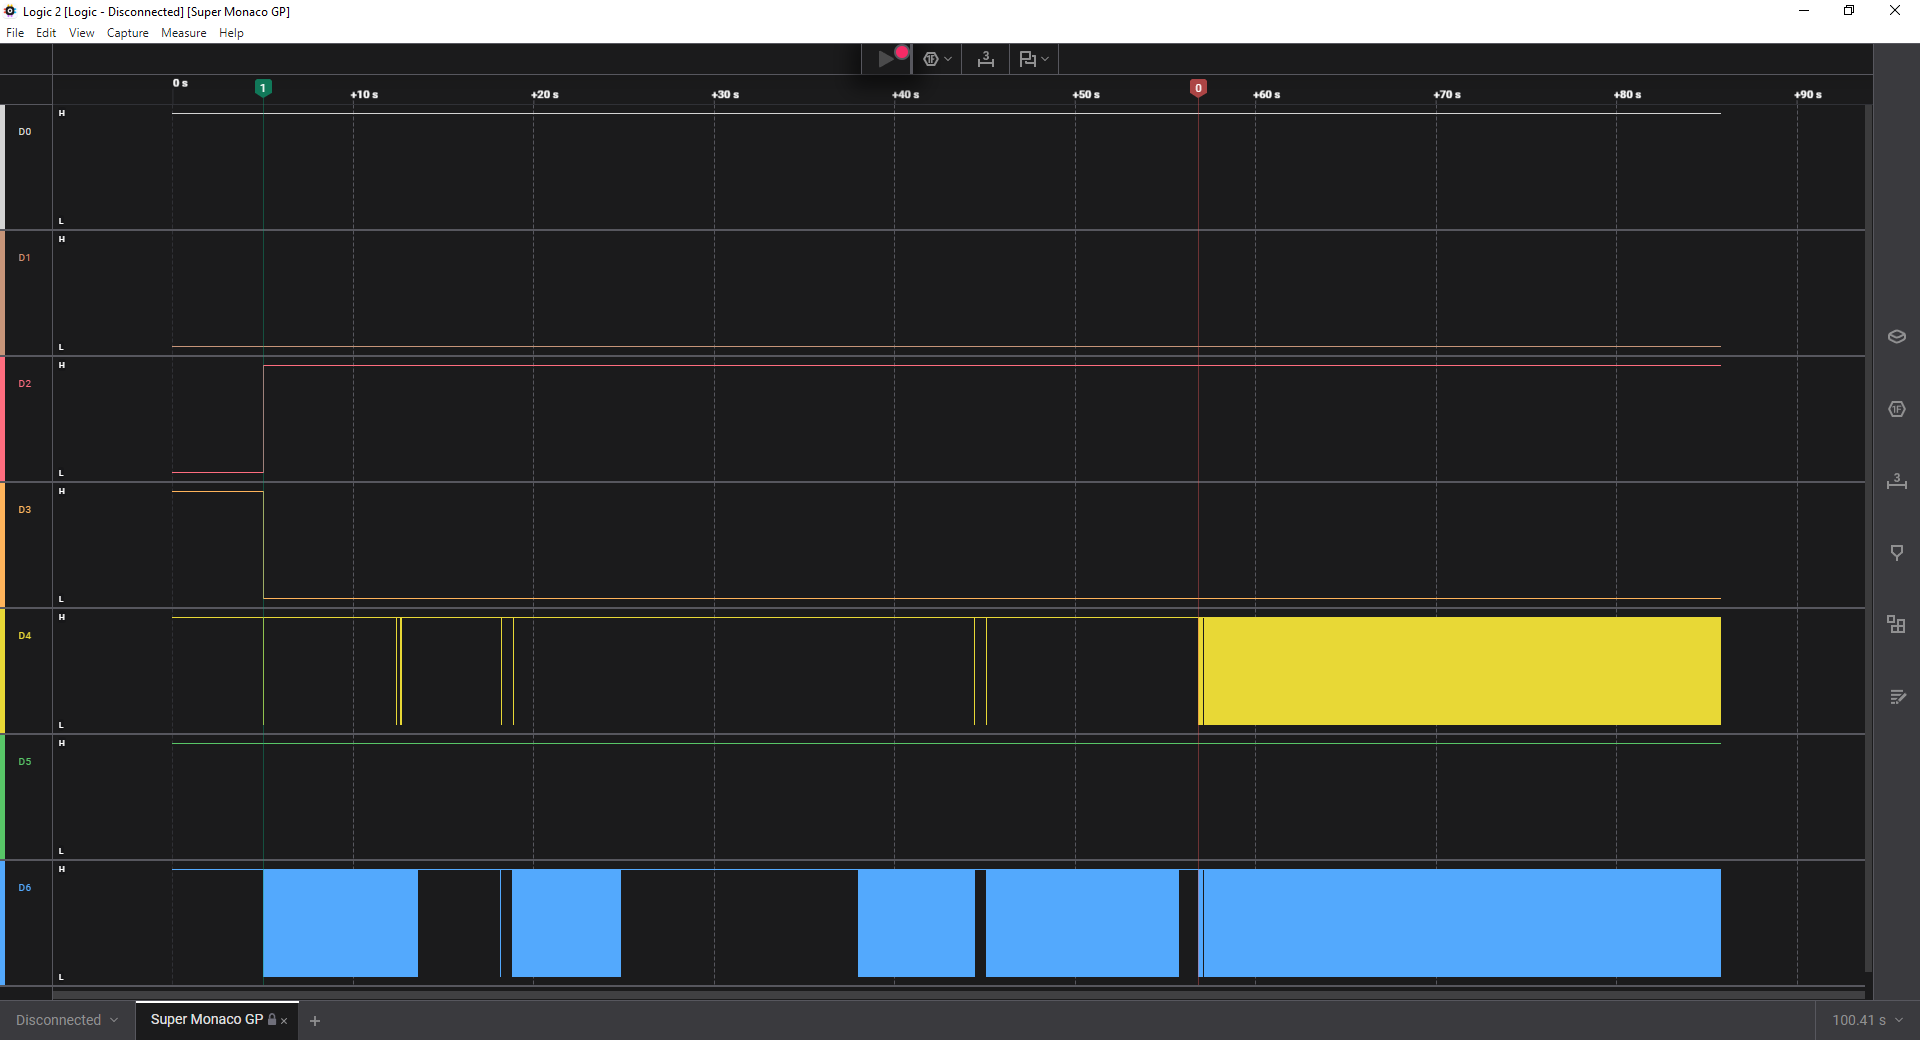Switch to the Super Monaco GP tab
This screenshot has width=1920, height=1040.
click(x=206, y=1020)
